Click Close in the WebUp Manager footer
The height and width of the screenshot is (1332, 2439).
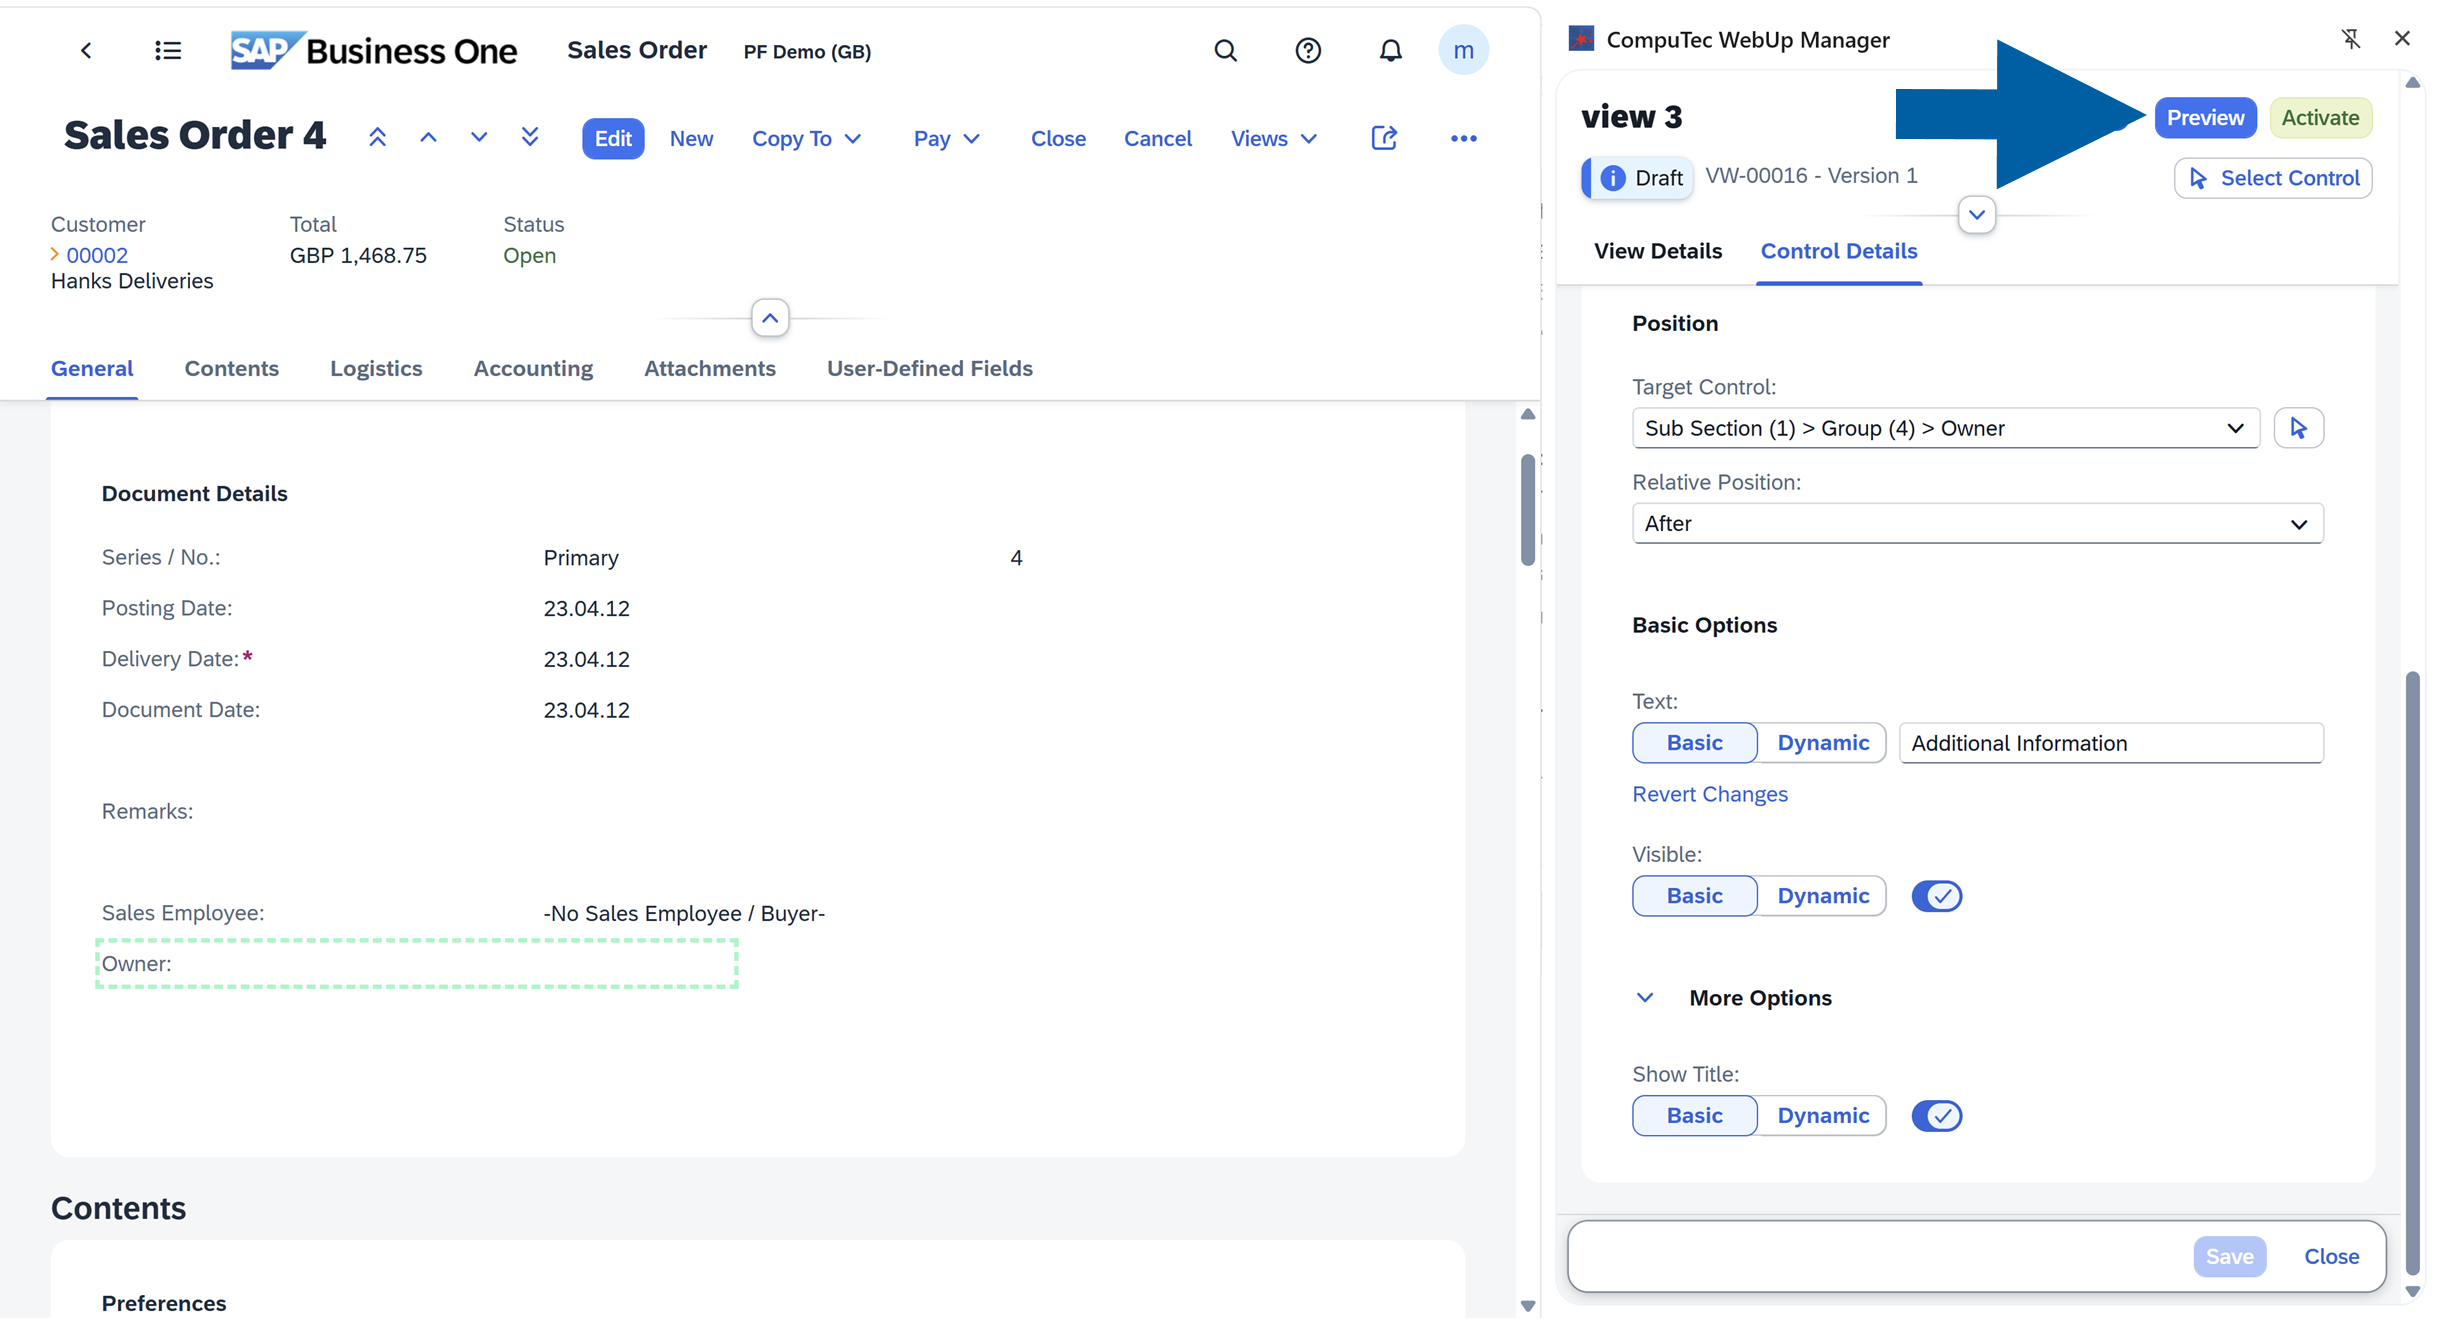pyautogui.click(x=2331, y=1257)
